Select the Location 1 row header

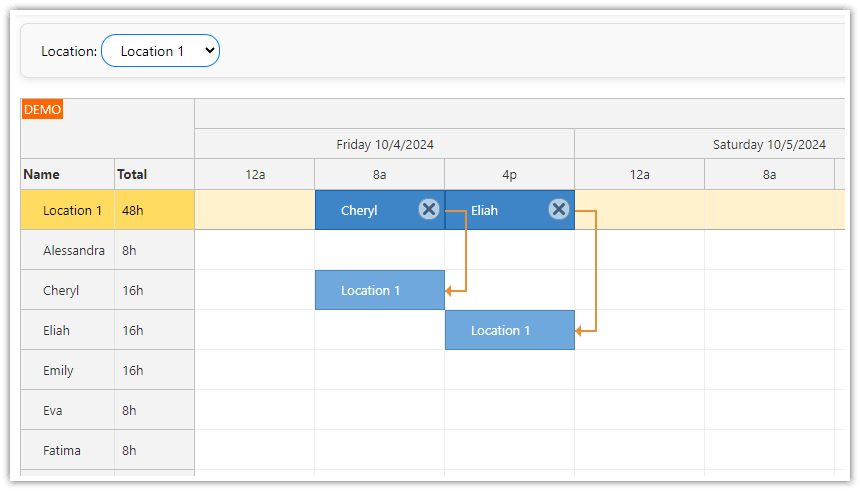coord(72,210)
